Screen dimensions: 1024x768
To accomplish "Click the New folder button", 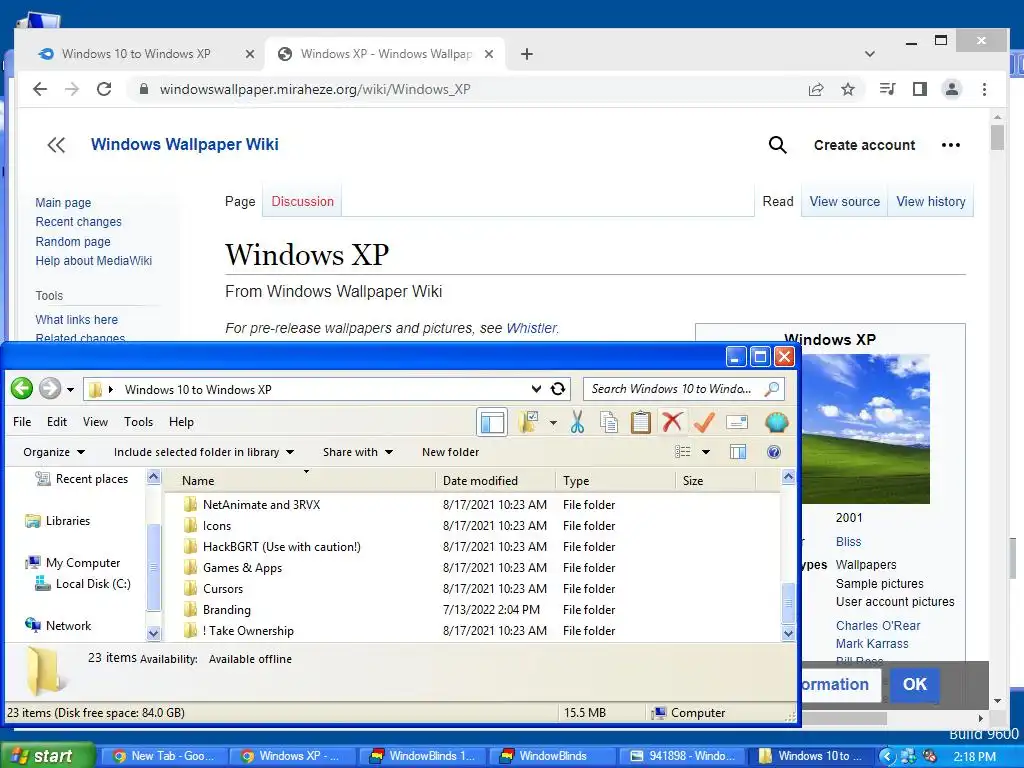I will [451, 452].
